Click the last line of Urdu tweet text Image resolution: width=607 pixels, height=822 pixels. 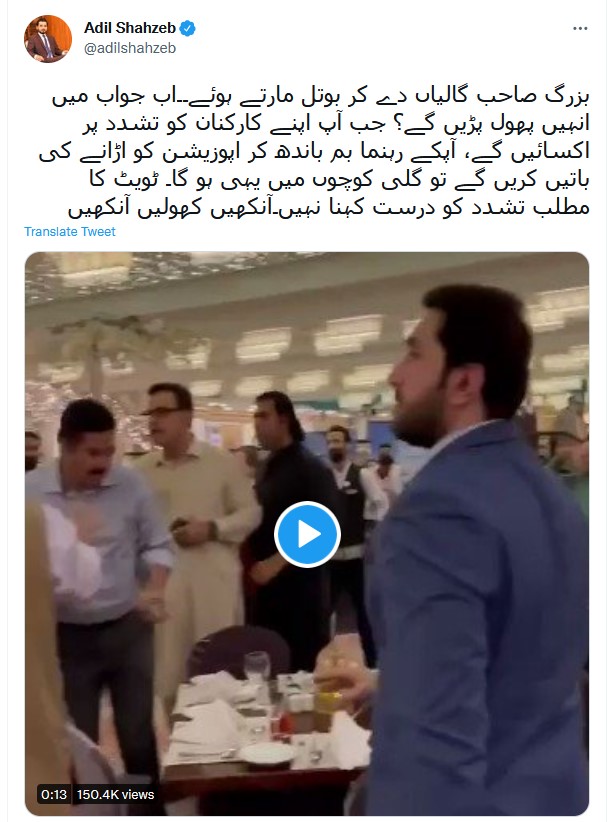[329, 208]
